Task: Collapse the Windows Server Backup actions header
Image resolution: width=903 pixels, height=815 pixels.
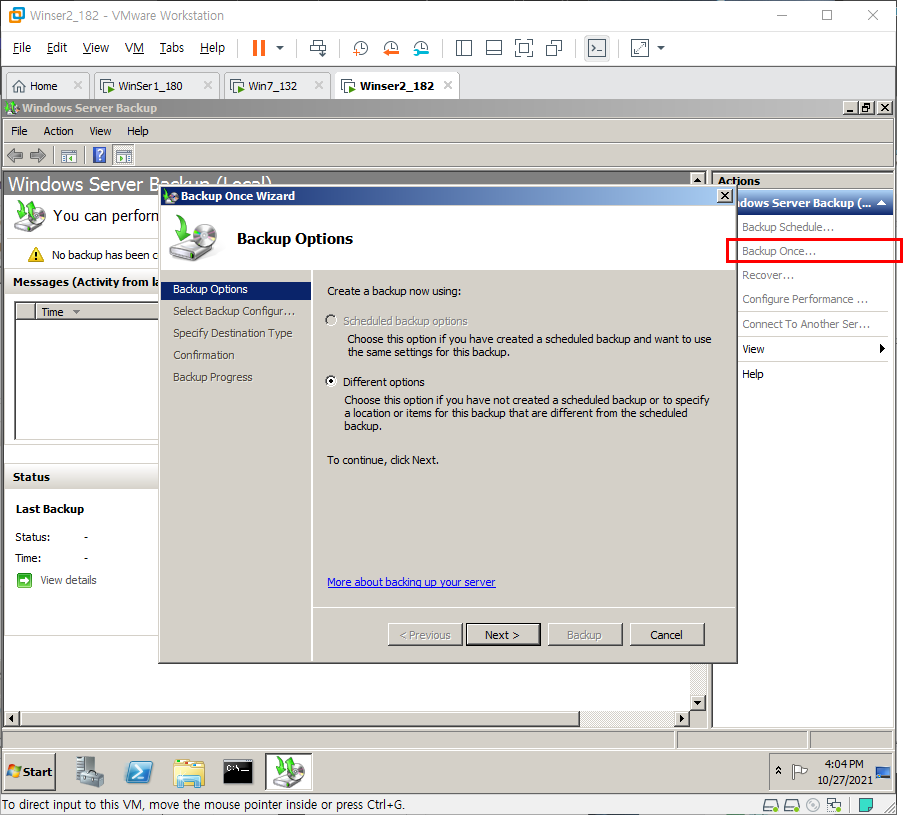Action: point(881,203)
